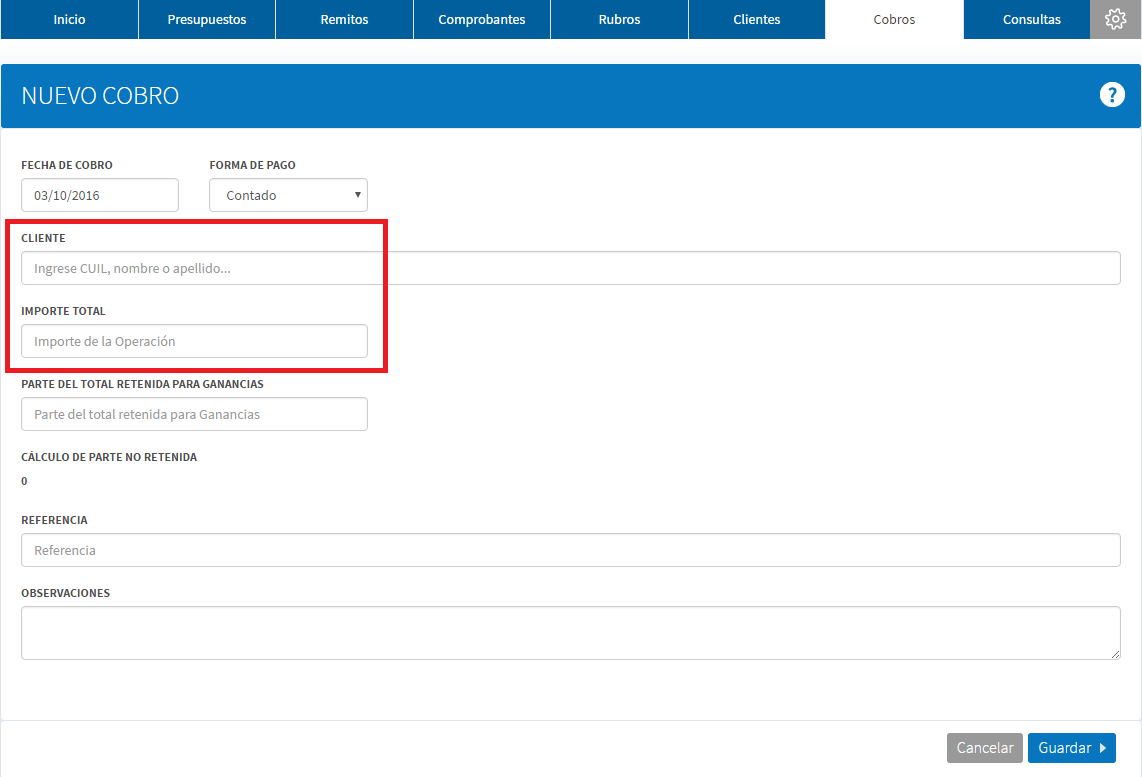Open the Presupuestos tab
Image resolution: width=1142 pixels, height=777 pixels.
pyautogui.click(x=207, y=20)
